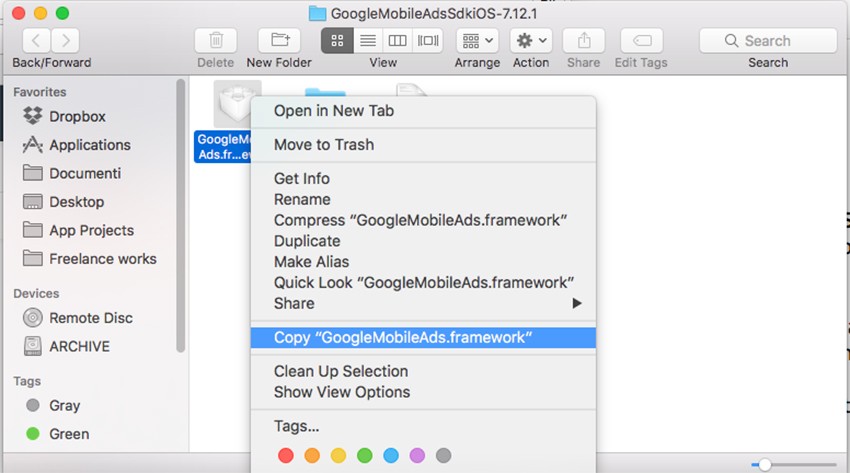Viewport: 850px width, 473px height.
Task: Choose Rename from context menu
Action: pyautogui.click(x=423, y=199)
